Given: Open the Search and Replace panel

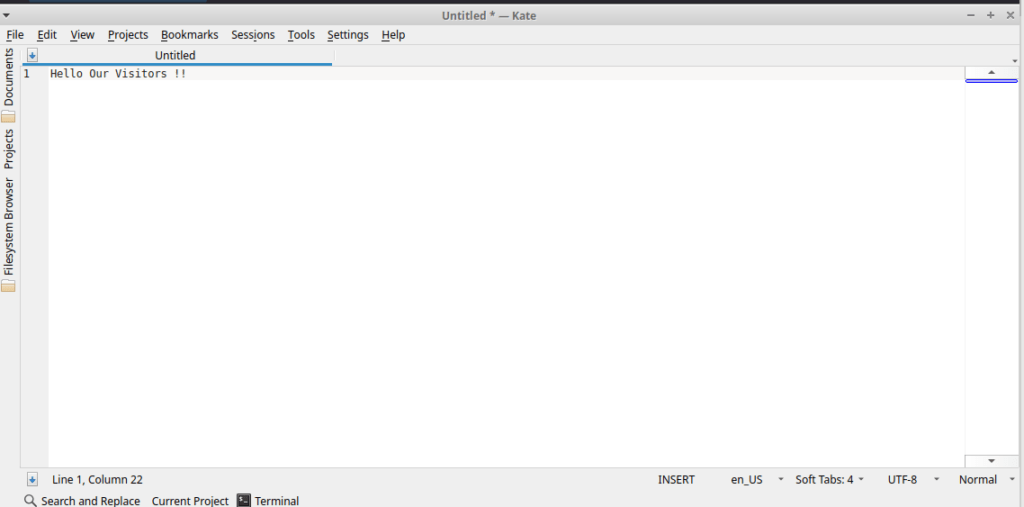Looking at the screenshot, I should point(90,500).
